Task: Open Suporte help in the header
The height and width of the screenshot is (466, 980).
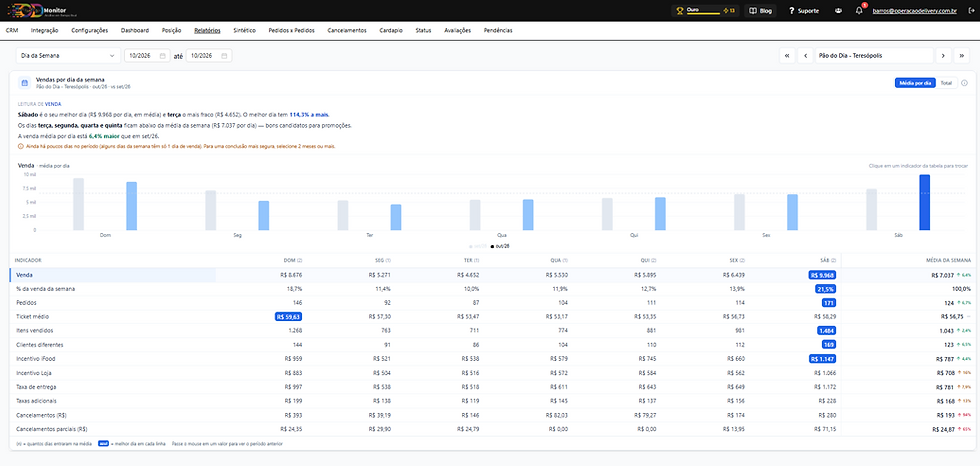Action: pos(804,11)
